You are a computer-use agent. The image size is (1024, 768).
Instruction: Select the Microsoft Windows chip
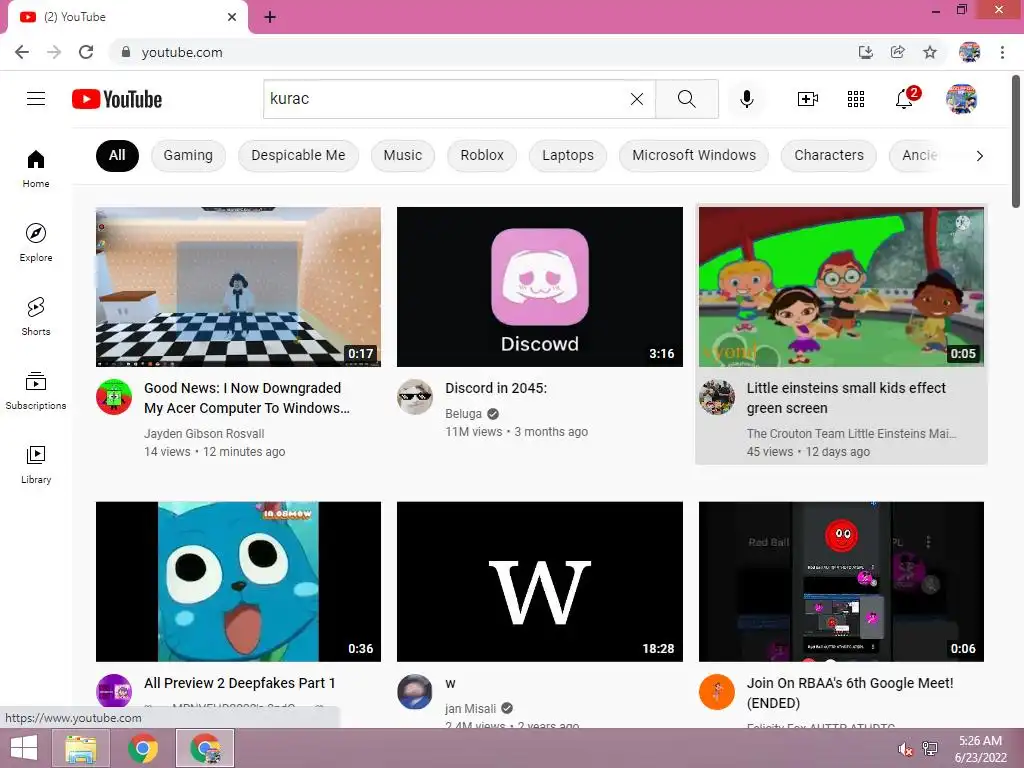pyautogui.click(x=694, y=155)
